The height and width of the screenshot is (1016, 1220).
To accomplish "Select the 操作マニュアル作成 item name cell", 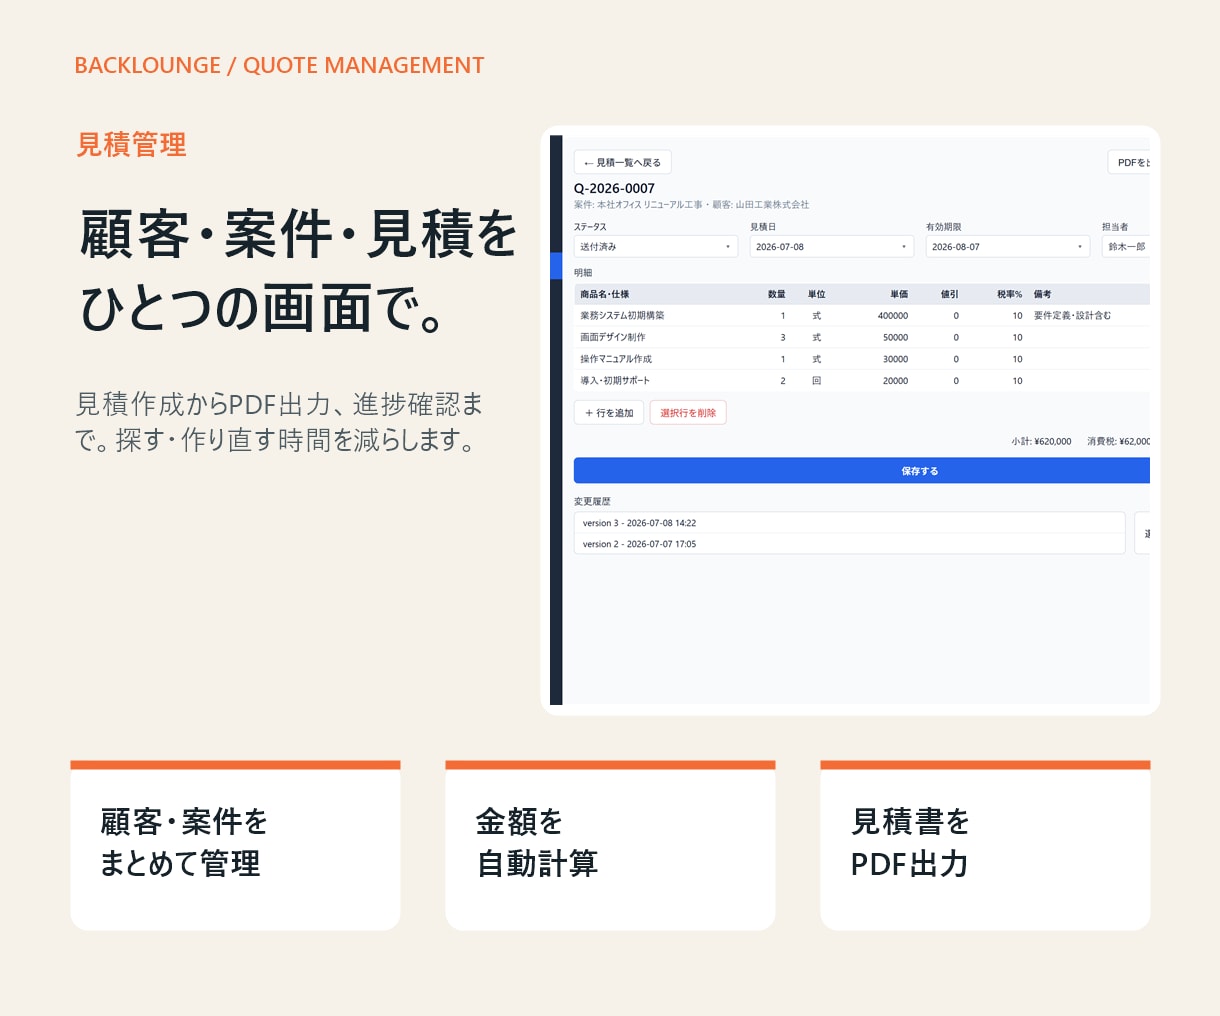I will coord(616,359).
